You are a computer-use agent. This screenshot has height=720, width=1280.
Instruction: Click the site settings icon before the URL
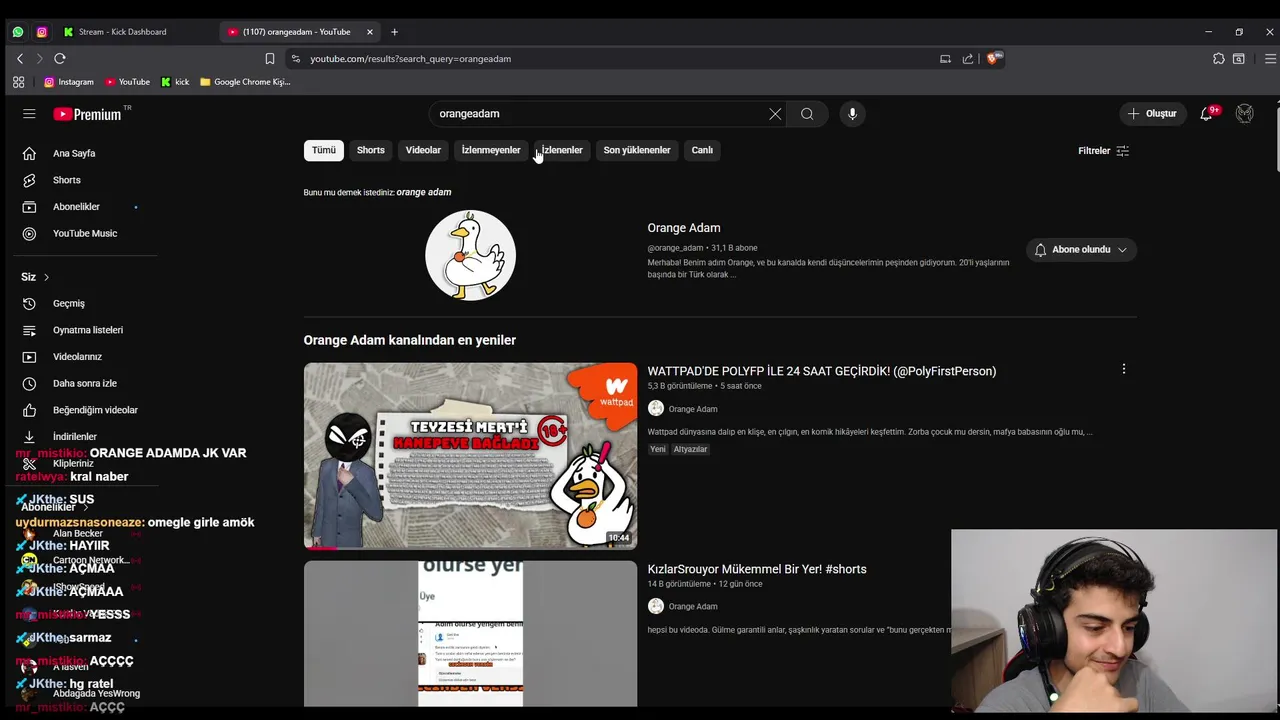pyautogui.click(x=295, y=59)
